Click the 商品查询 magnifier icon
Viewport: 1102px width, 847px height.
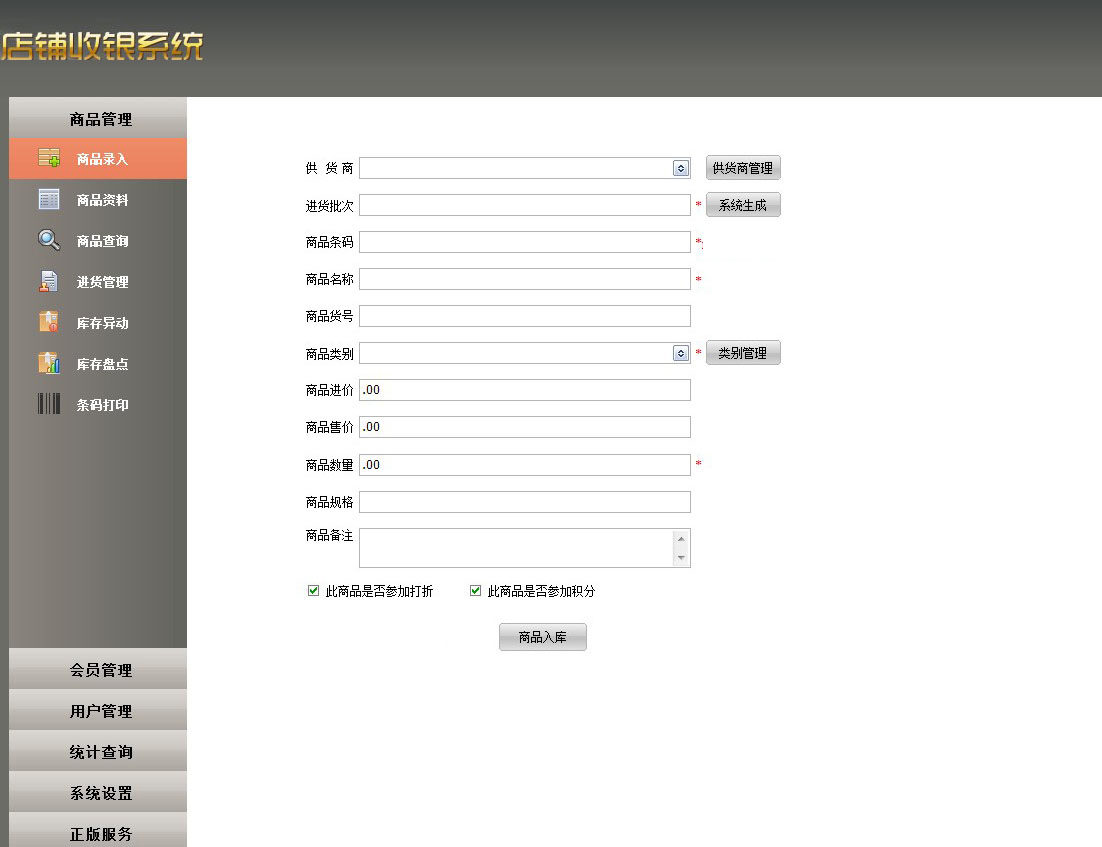pos(48,240)
